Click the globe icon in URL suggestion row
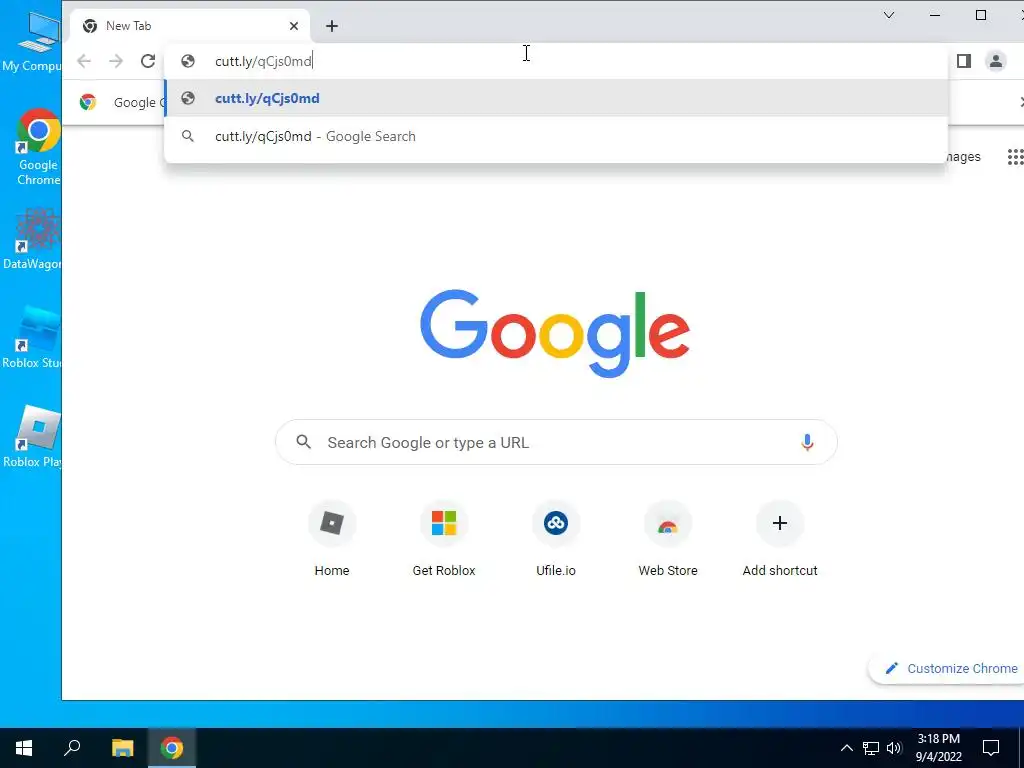Viewport: 1024px width, 768px height. [188, 98]
